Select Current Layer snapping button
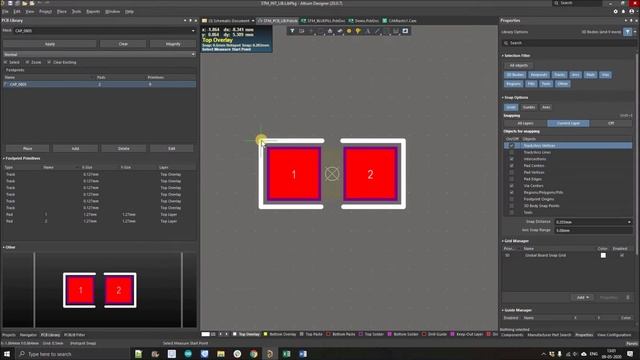The image size is (640, 360). (x=568, y=123)
